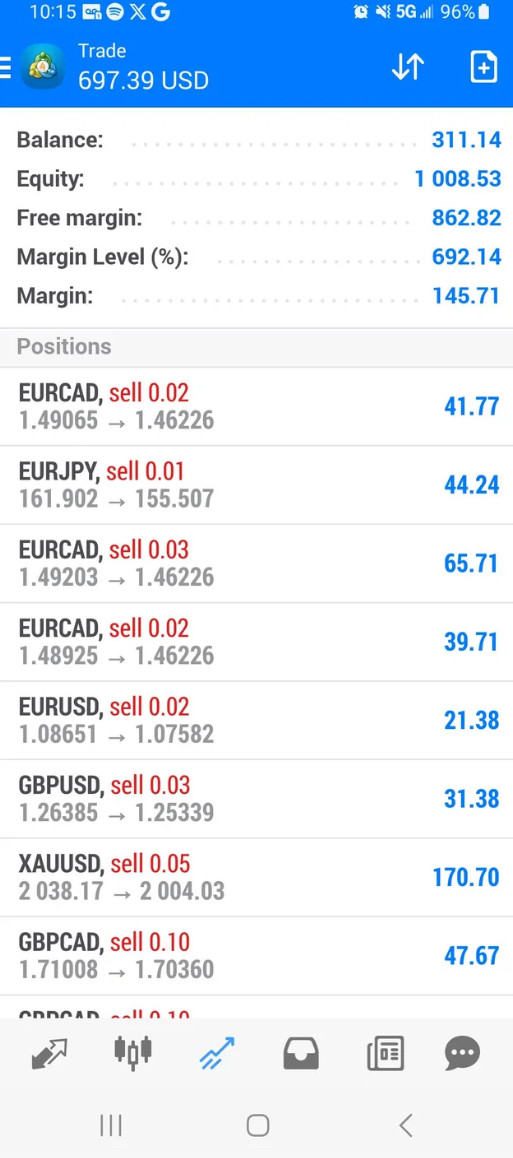The height and width of the screenshot is (1158, 513).
Task: Open the Messages chat bubble icon
Action: pos(463,1053)
